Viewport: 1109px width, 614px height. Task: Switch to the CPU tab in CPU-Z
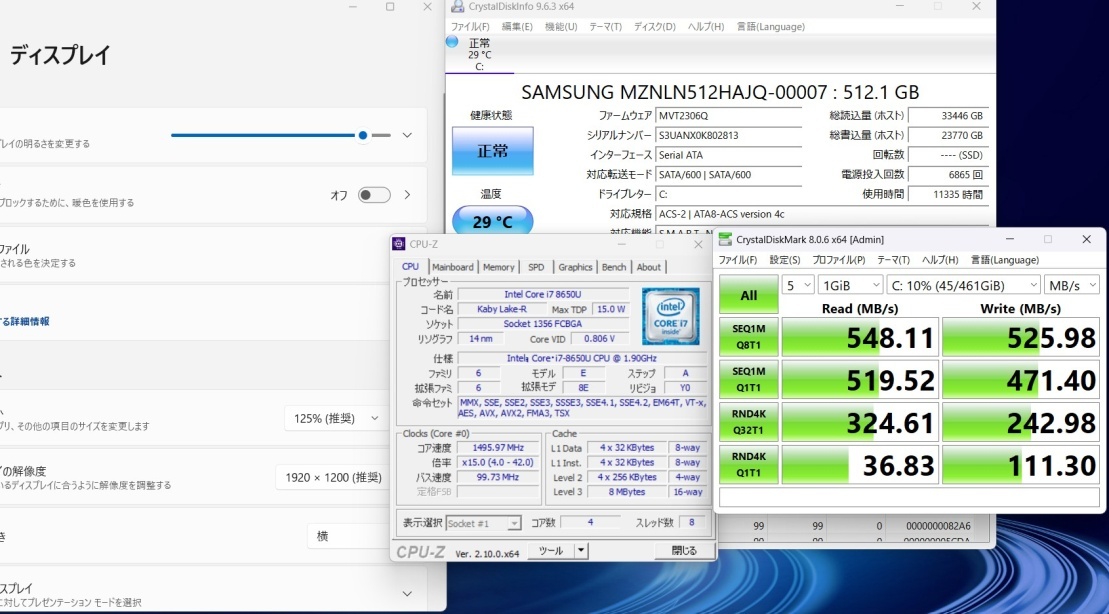[410, 267]
